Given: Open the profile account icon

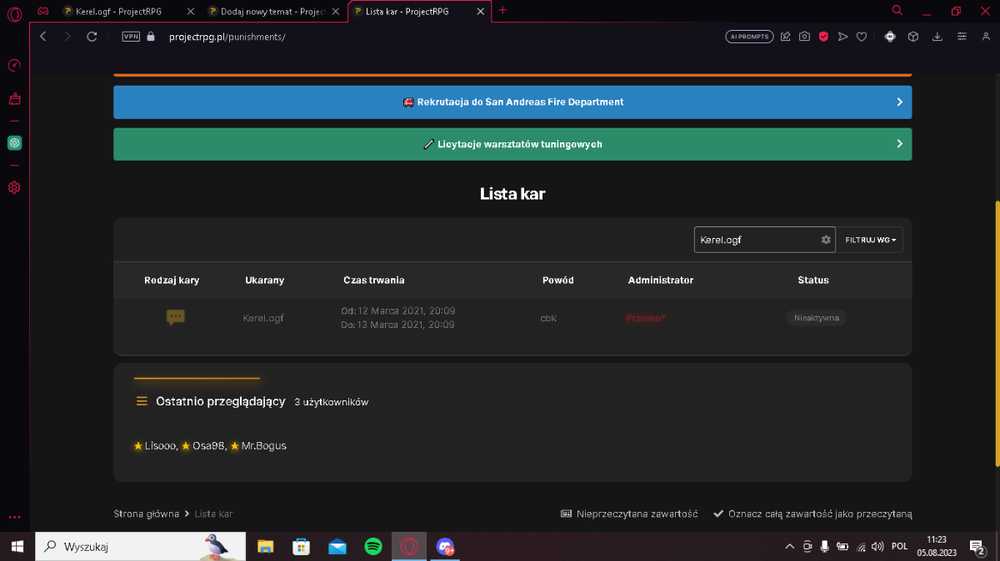Looking at the screenshot, I should point(985,36).
